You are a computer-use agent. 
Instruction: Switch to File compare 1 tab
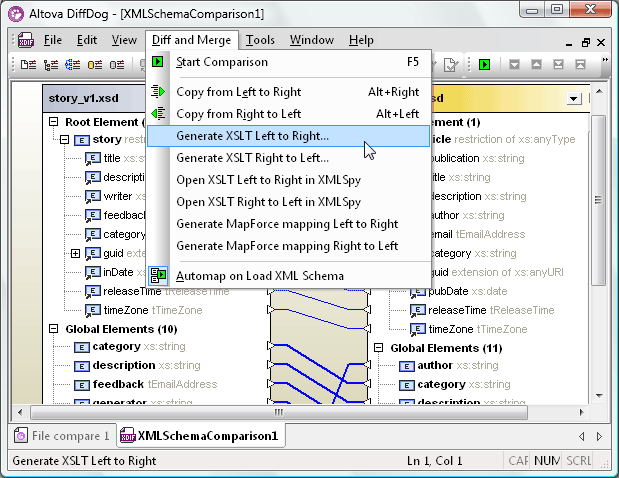click(63, 436)
